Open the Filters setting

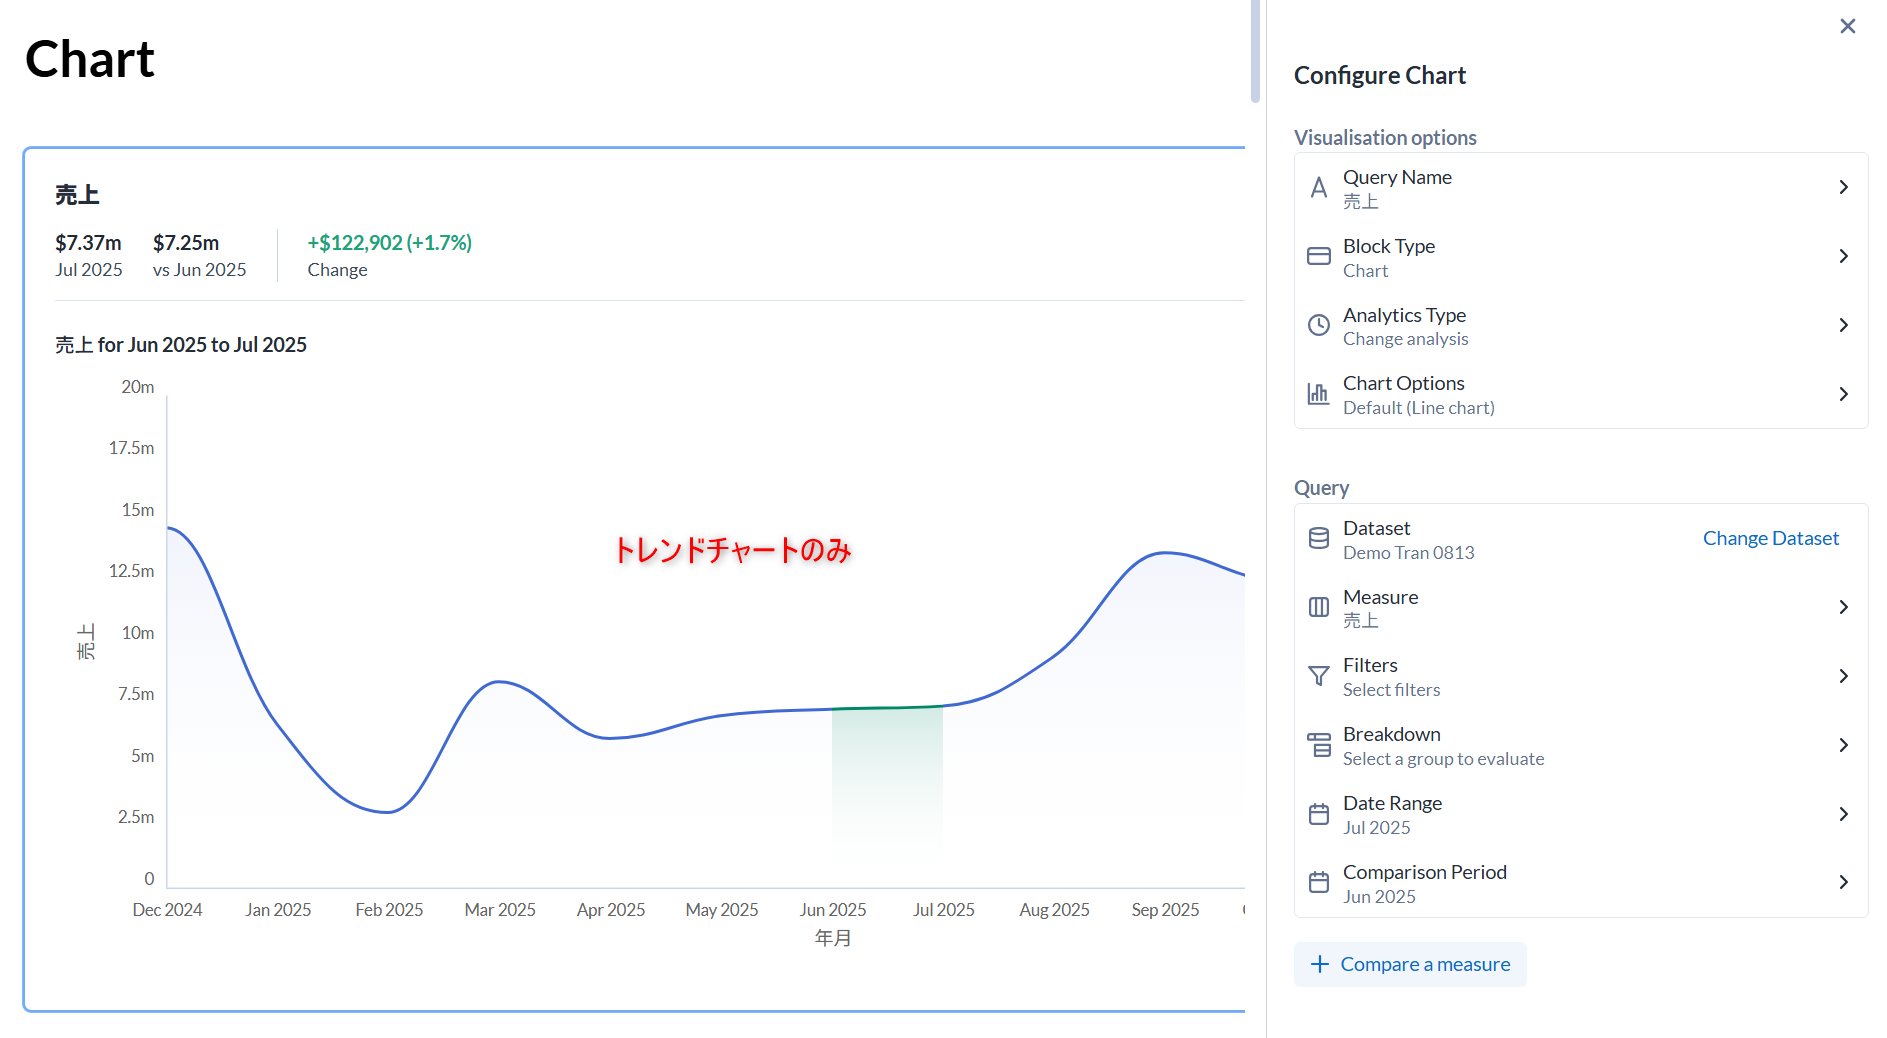click(1581, 677)
